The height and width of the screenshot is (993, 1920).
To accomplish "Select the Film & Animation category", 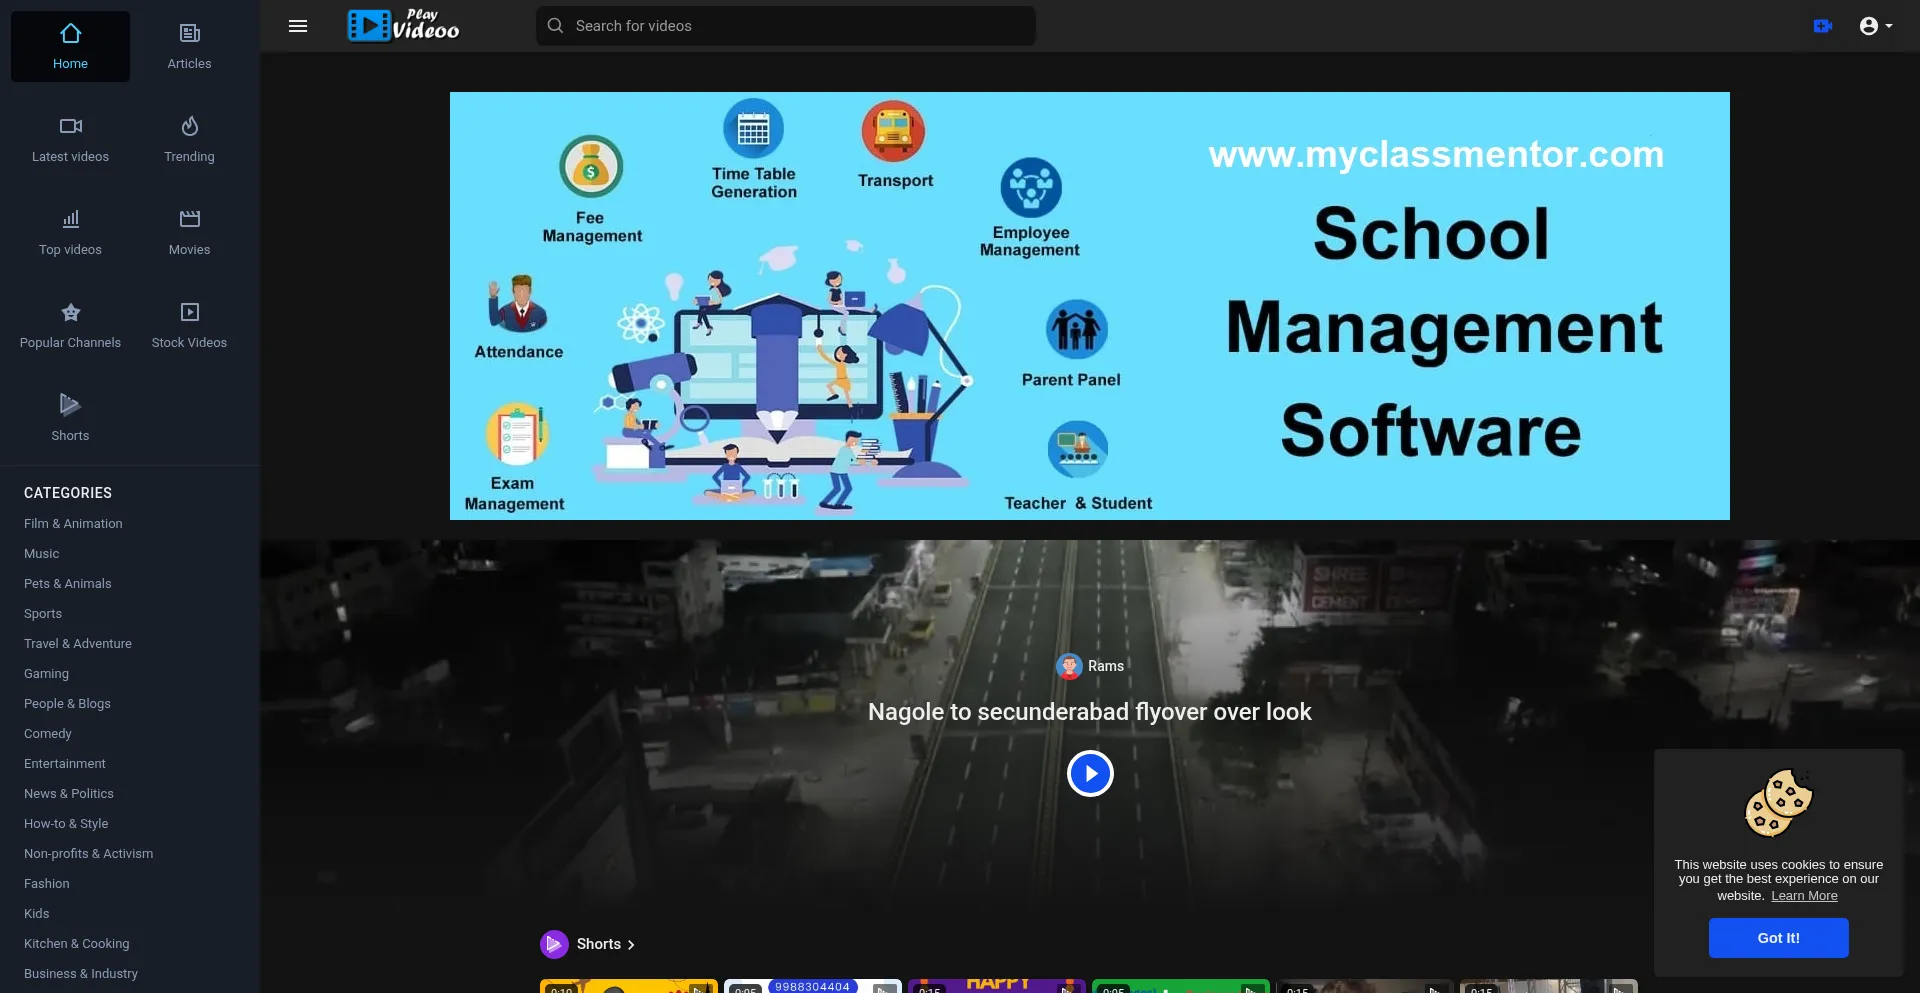I will click(x=73, y=524).
